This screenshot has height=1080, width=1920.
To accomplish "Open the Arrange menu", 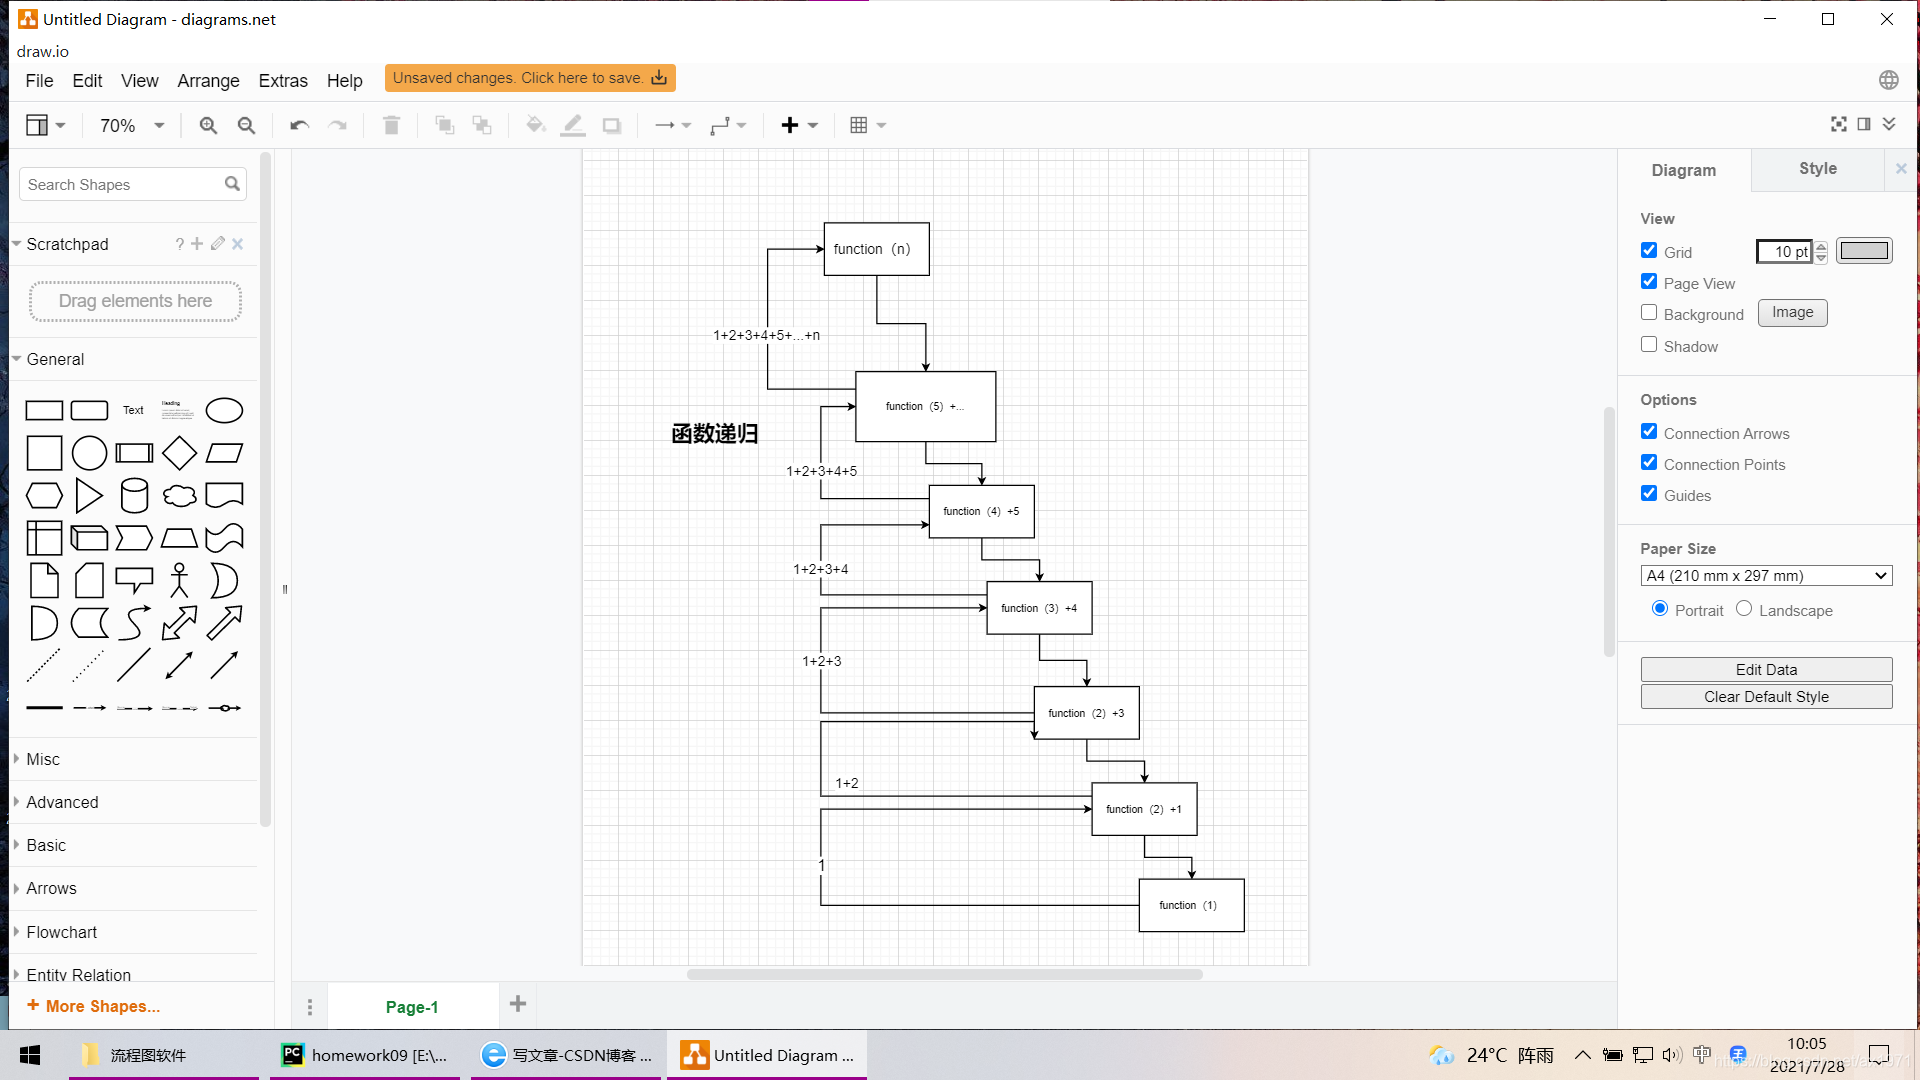I will point(208,81).
